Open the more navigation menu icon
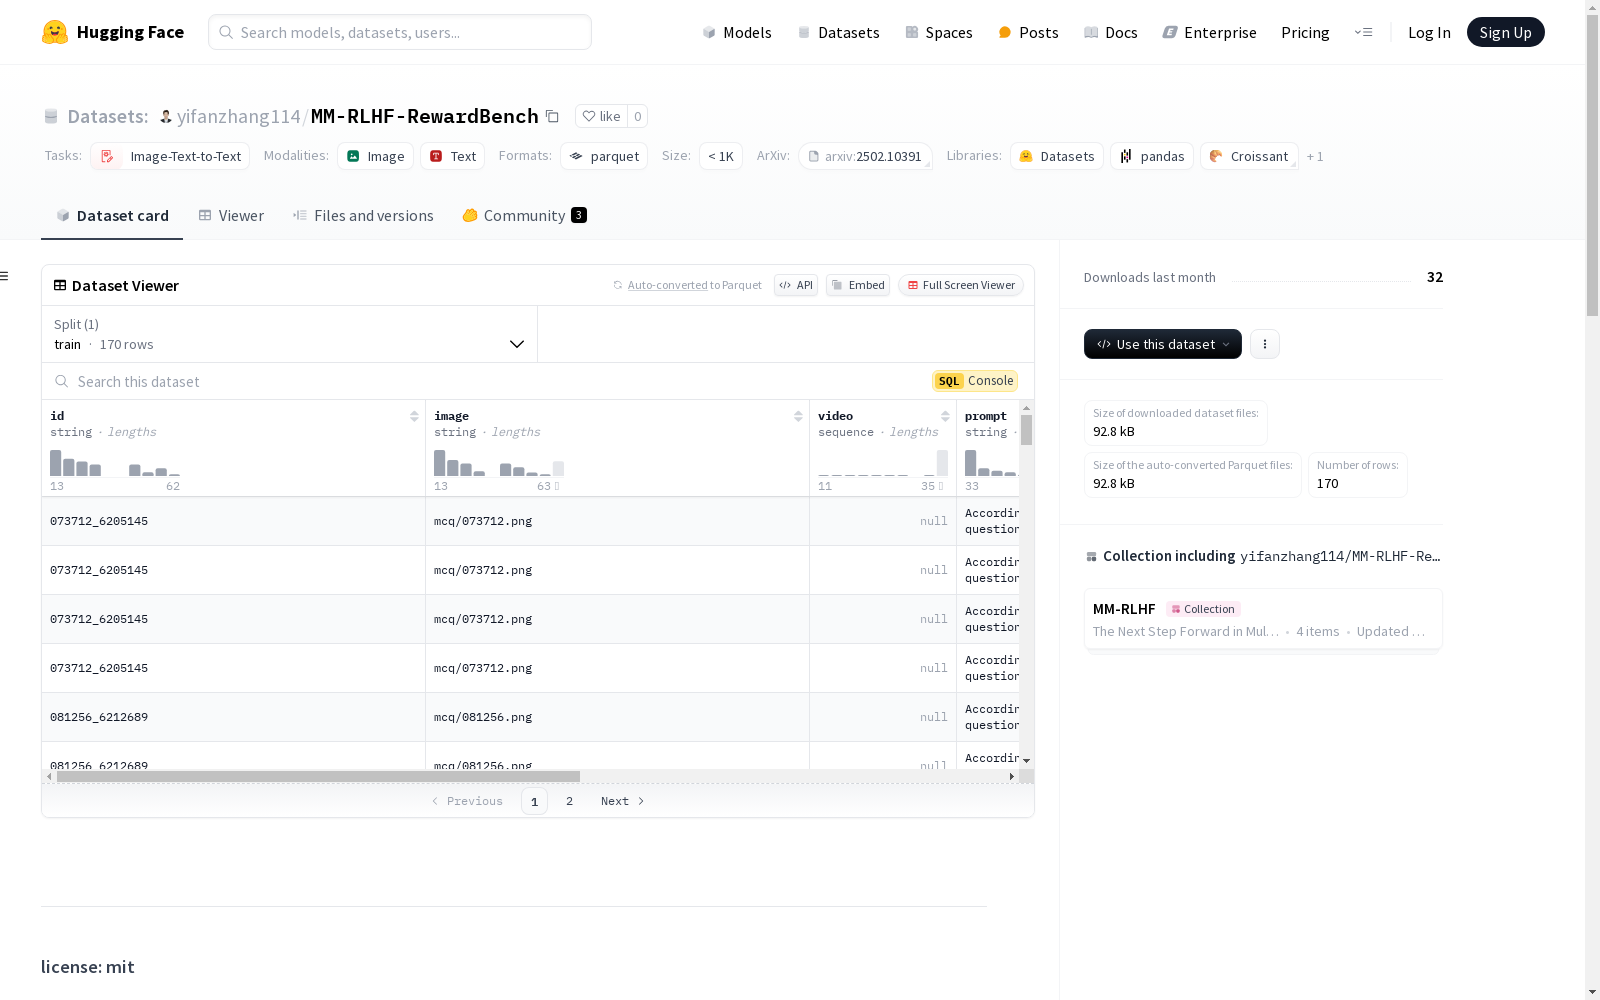 click(1363, 32)
